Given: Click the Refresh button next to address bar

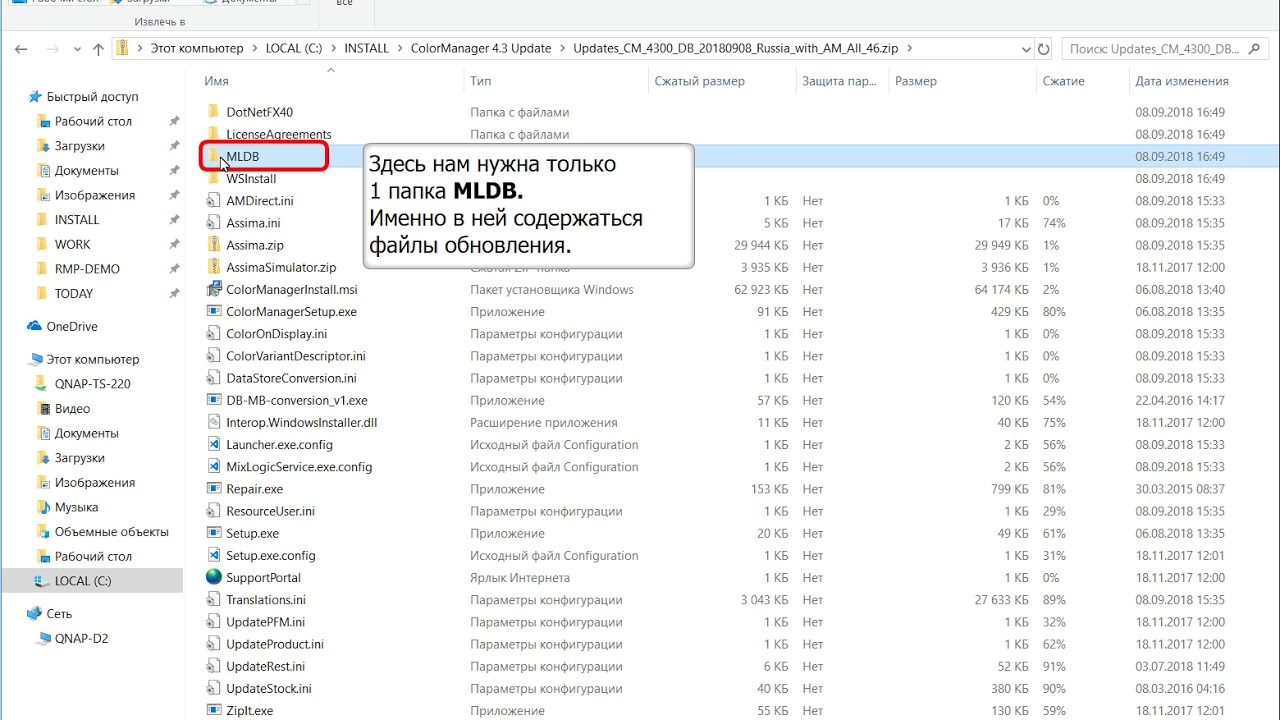Looking at the screenshot, I should pos(1044,48).
